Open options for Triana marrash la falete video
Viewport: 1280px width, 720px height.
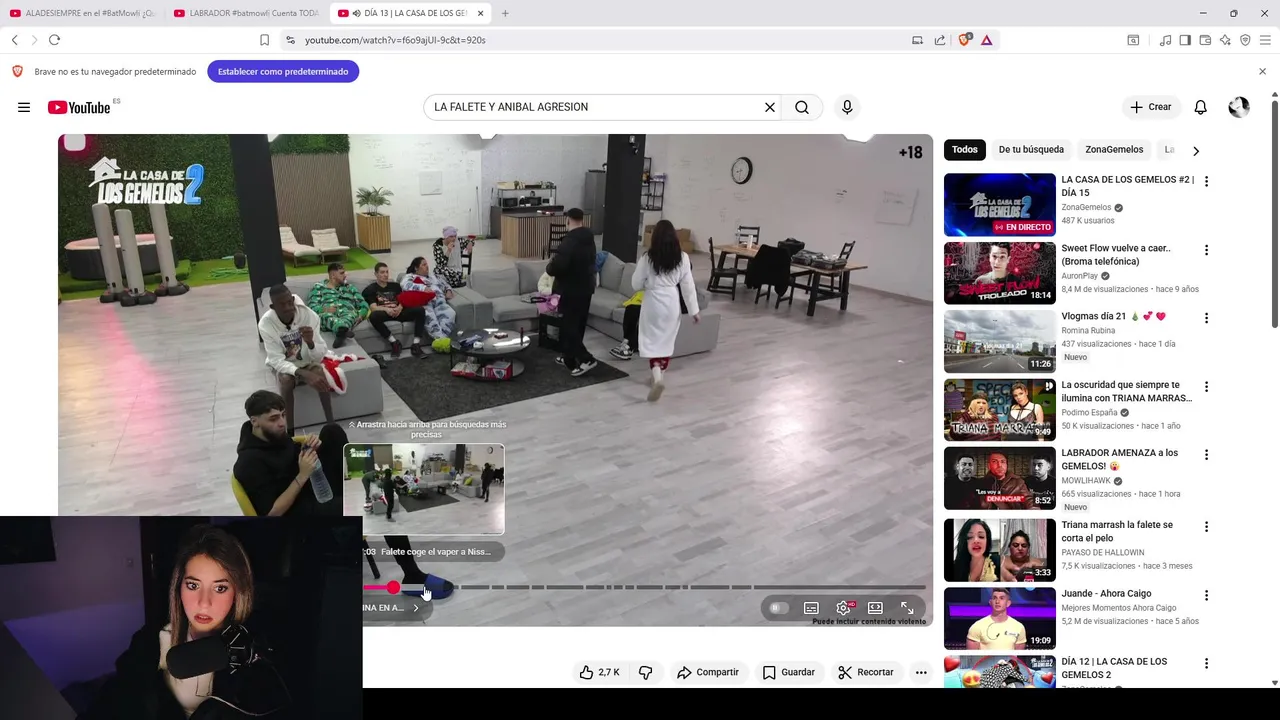tap(1206, 526)
